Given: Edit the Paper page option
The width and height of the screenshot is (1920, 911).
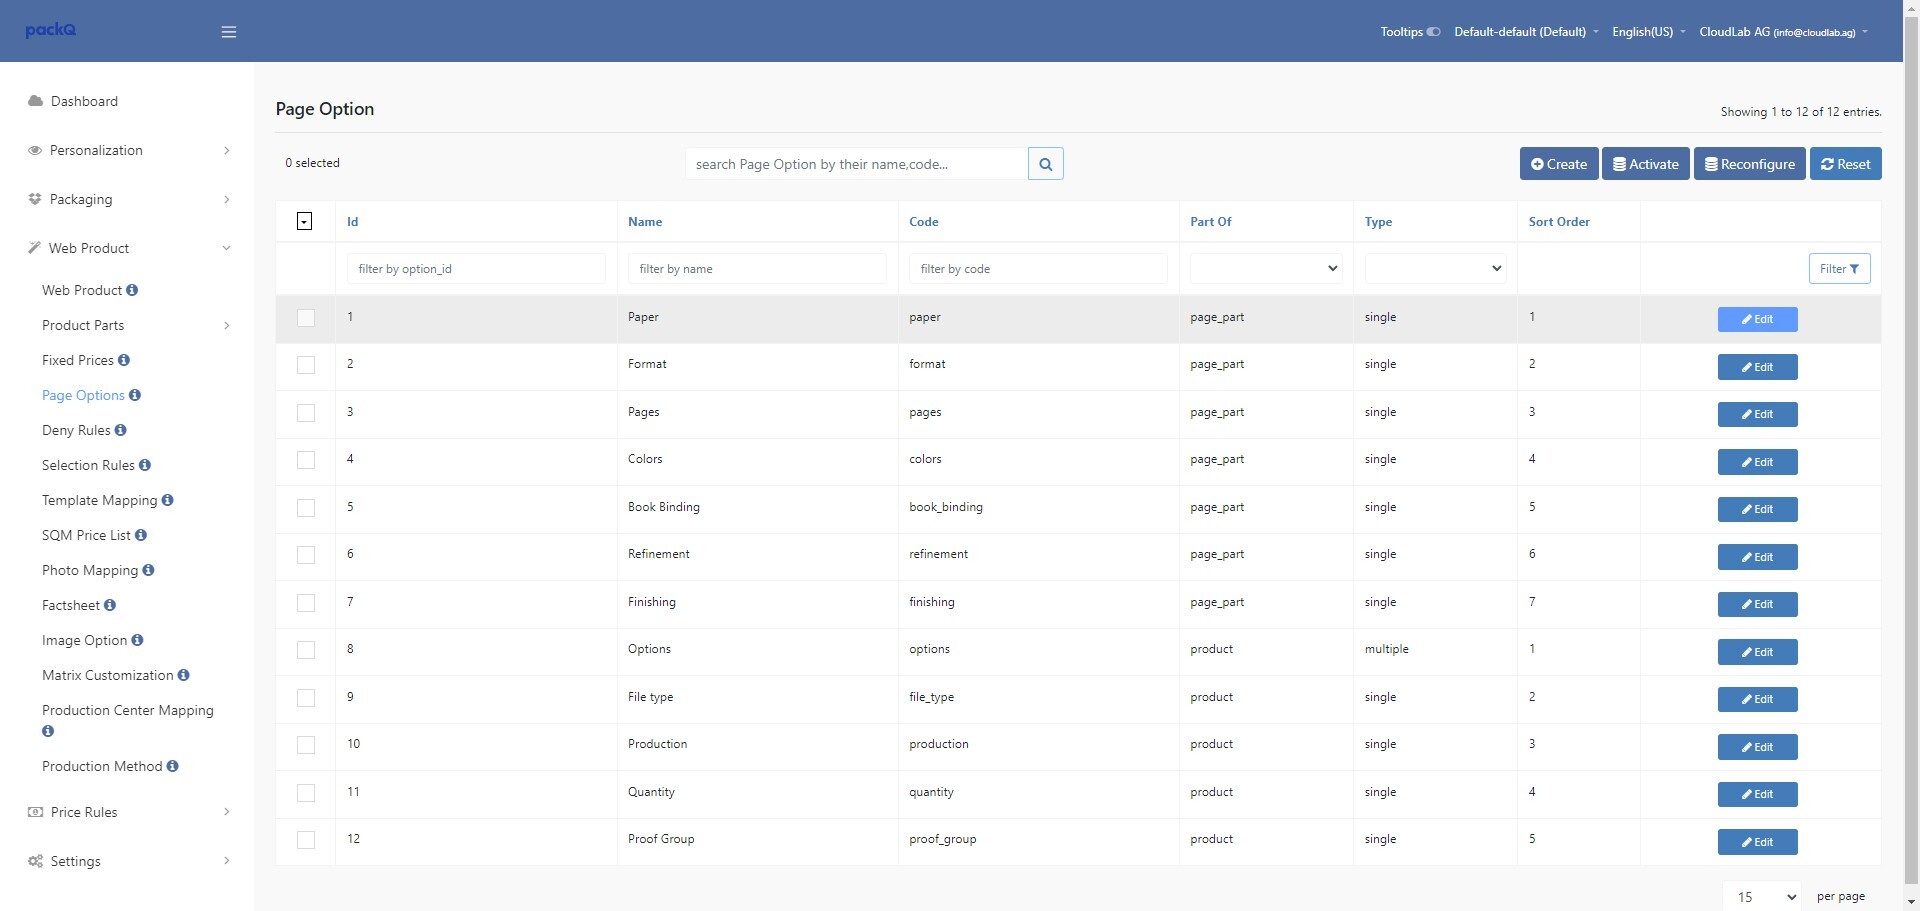Looking at the screenshot, I should [1758, 319].
